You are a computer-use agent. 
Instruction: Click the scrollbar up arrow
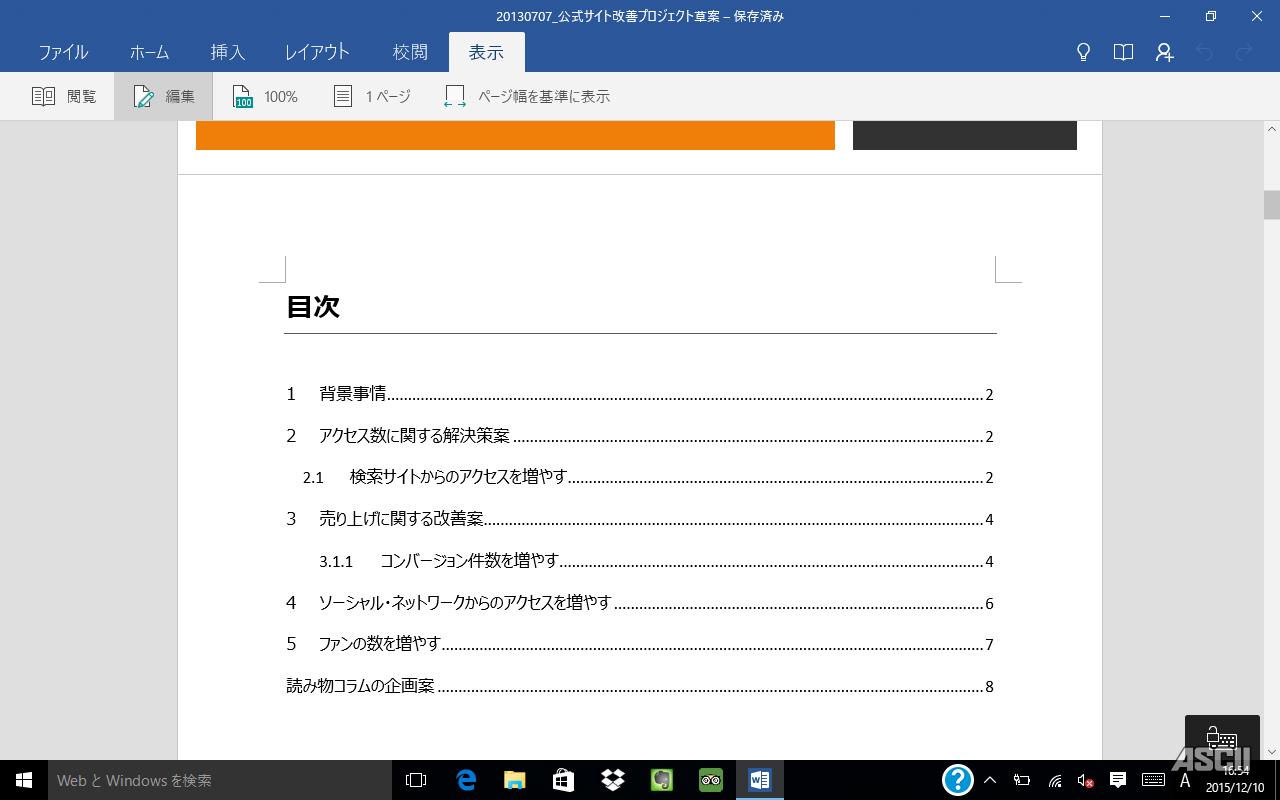pos(1272,129)
